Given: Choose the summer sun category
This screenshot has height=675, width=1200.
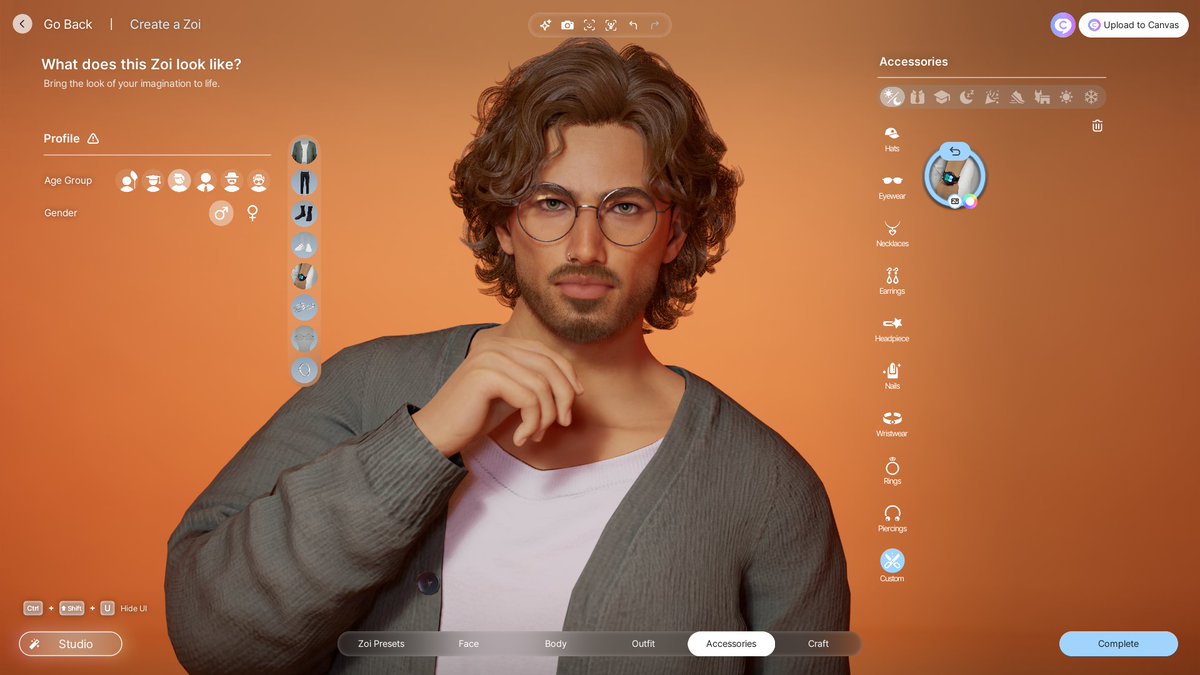Looking at the screenshot, I should click(1067, 97).
